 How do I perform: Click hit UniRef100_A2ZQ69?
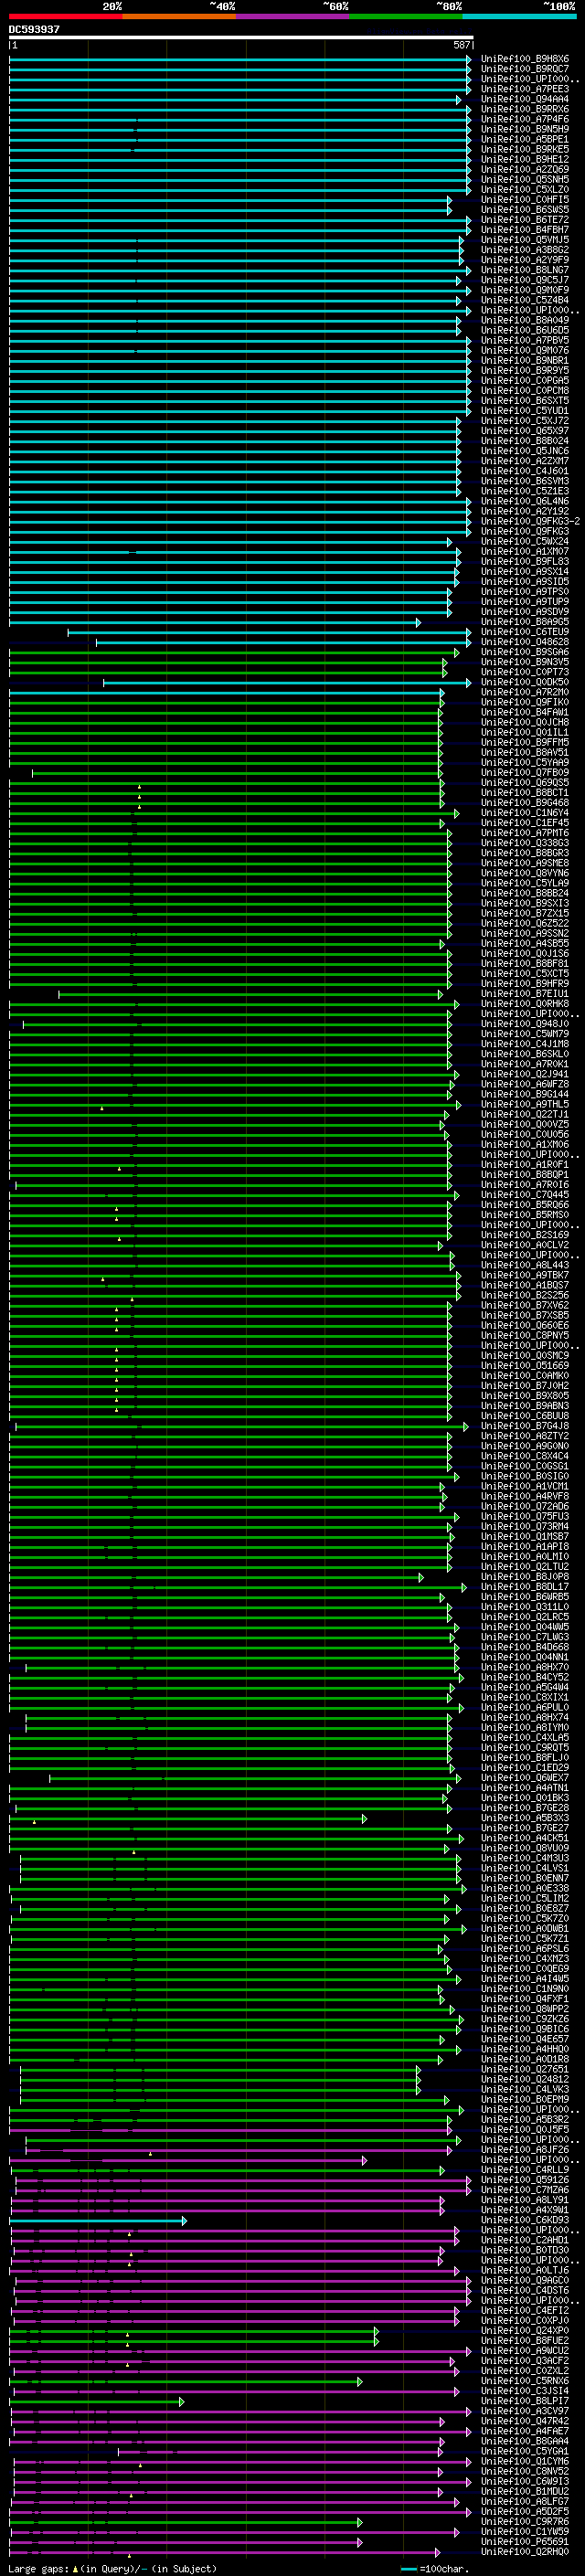pyautogui.click(x=525, y=169)
